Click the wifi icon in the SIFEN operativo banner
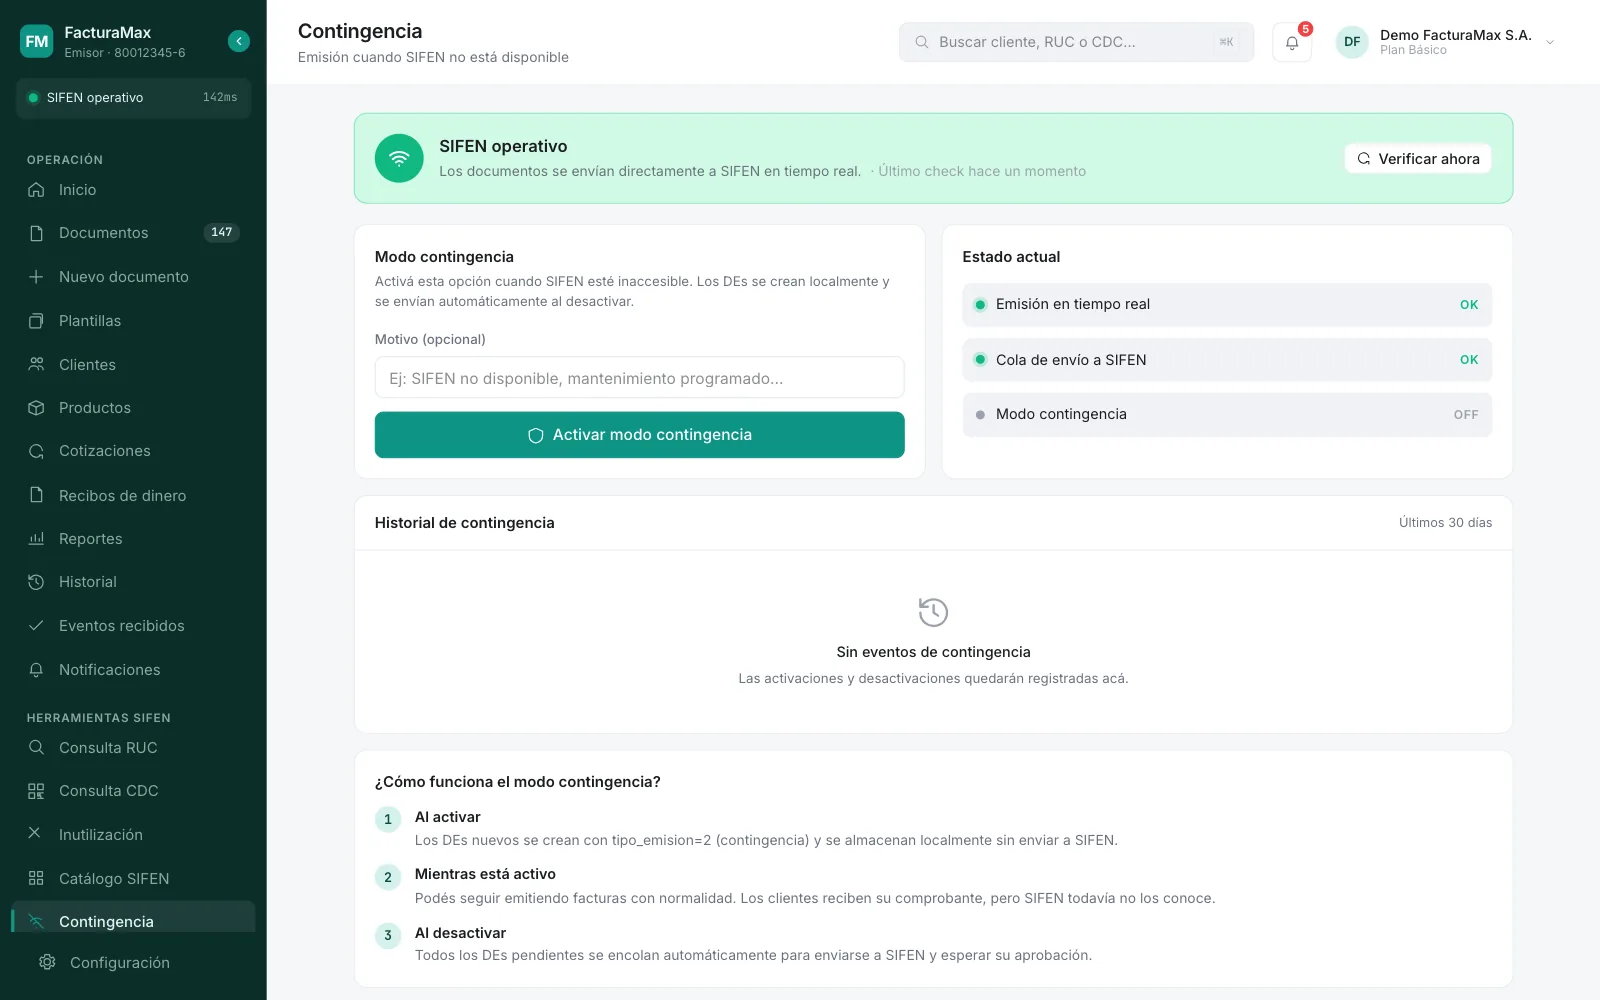The width and height of the screenshot is (1600, 1000). click(x=399, y=158)
